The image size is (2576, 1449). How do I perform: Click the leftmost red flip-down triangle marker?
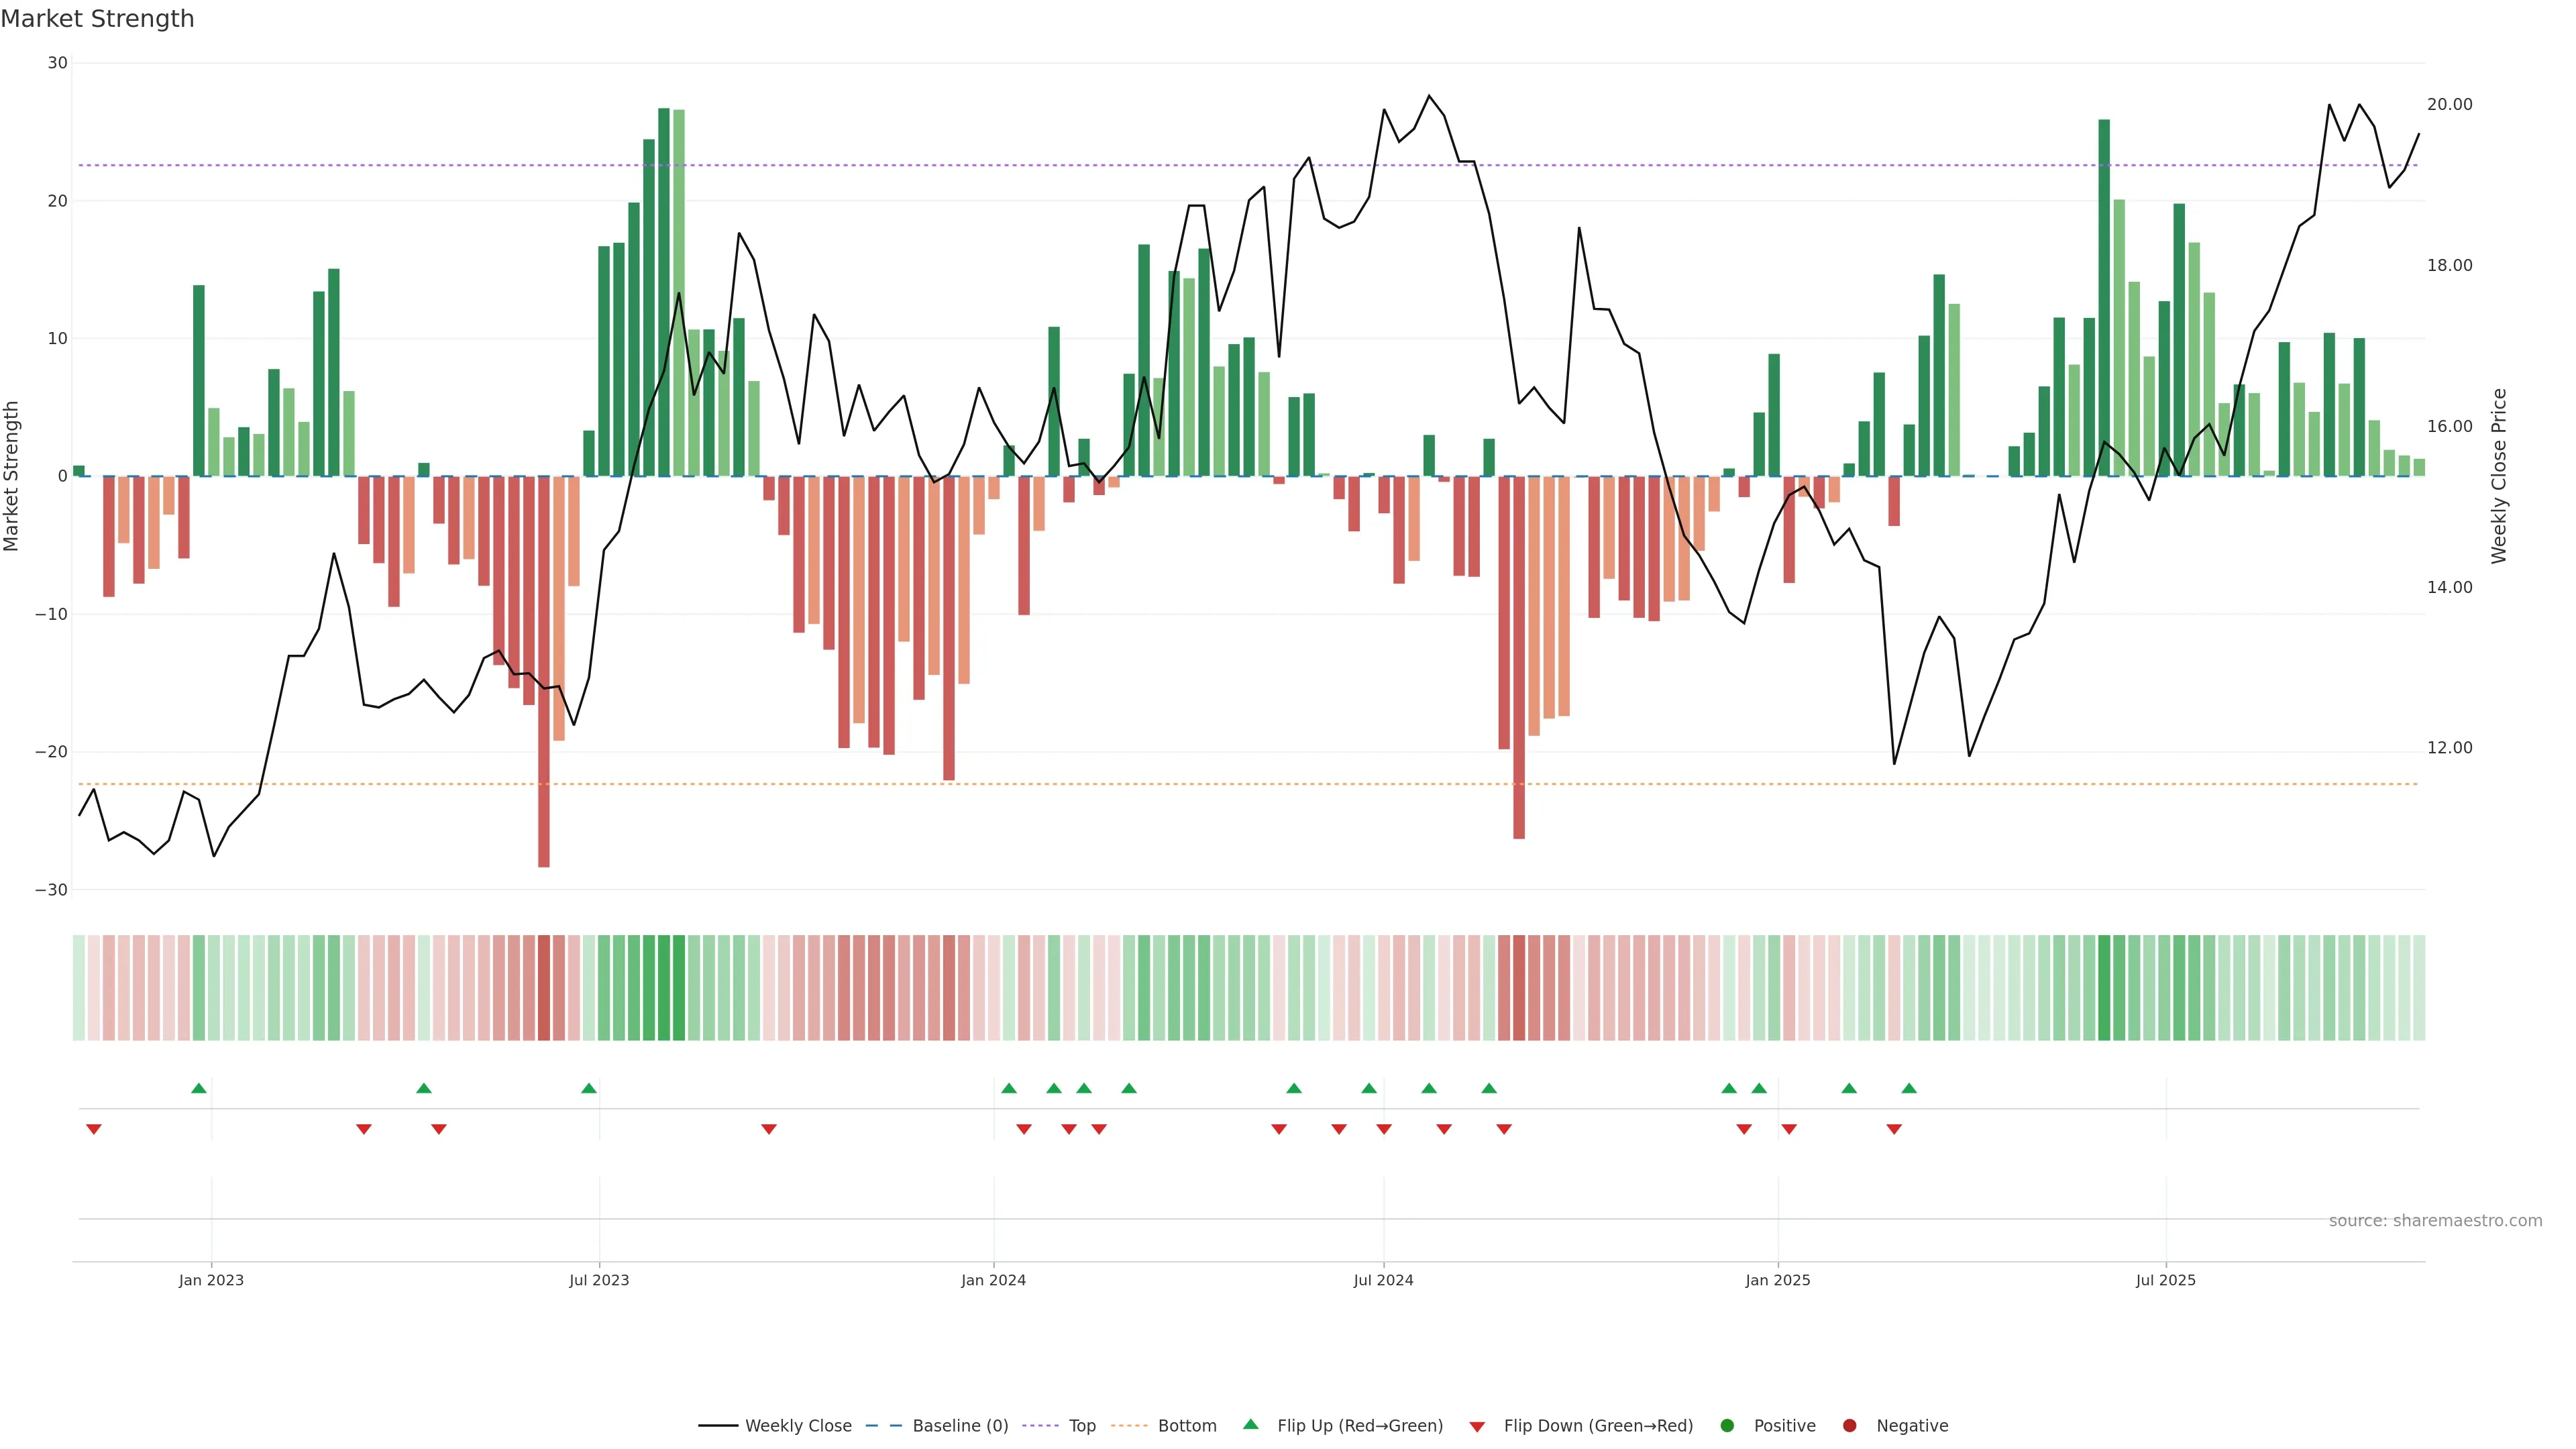94,1129
